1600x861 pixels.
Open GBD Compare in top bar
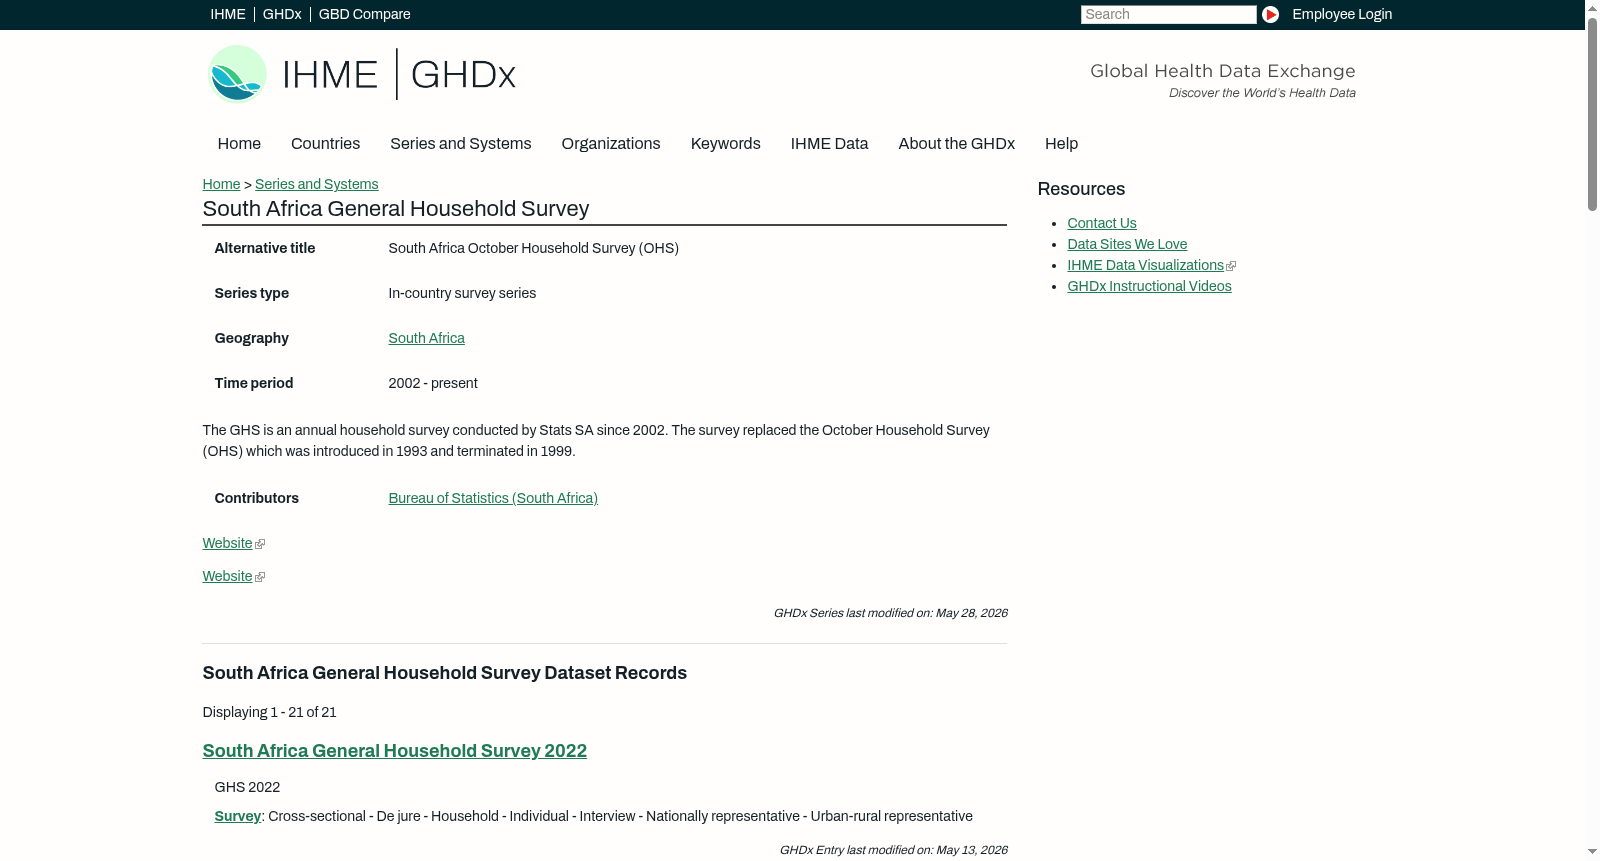click(365, 14)
